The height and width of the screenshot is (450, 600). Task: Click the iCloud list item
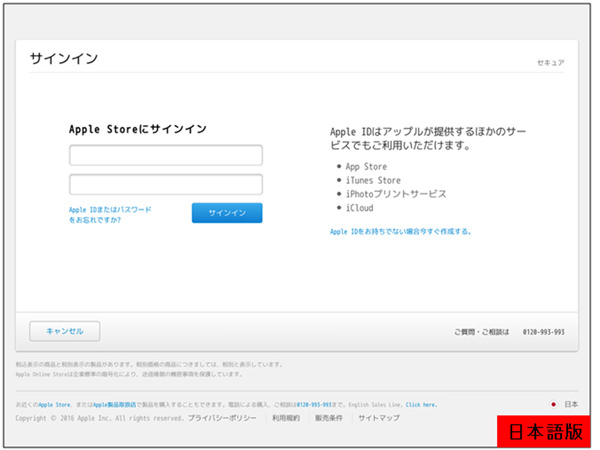(359, 208)
